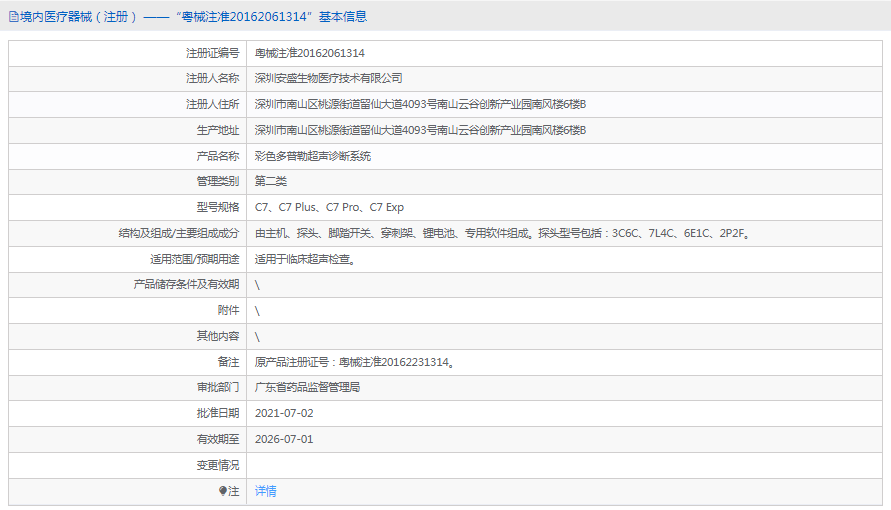Click the 产品储存条件及有效期 label

point(186,285)
